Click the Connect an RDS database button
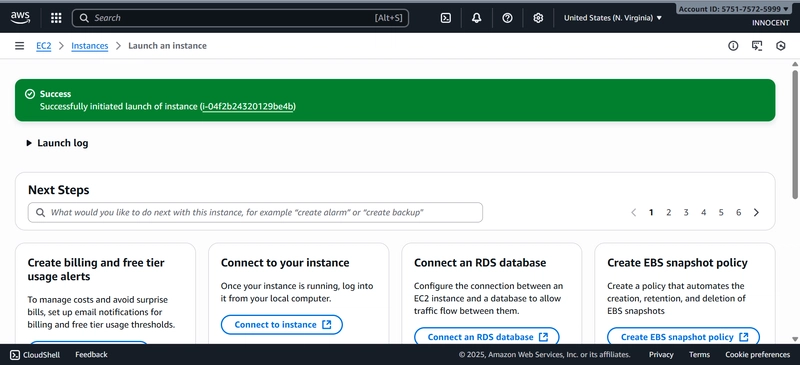The image size is (800, 365). click(487, 337)
